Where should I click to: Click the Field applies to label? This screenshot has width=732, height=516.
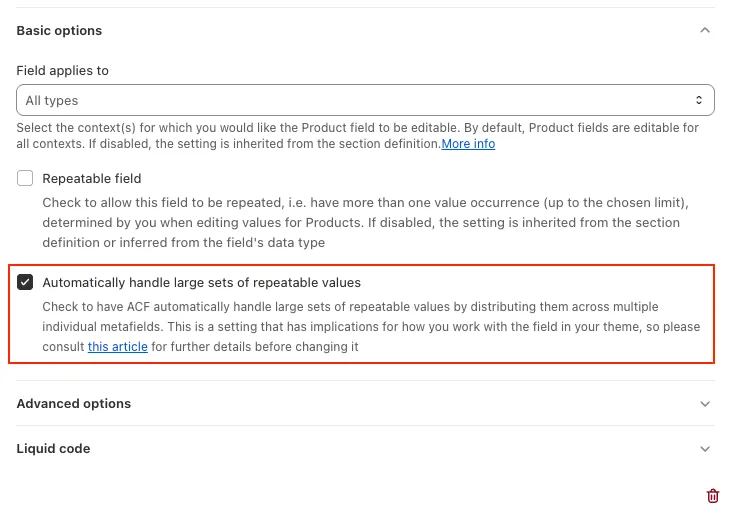pyautogui.click(x=63, y=71)
